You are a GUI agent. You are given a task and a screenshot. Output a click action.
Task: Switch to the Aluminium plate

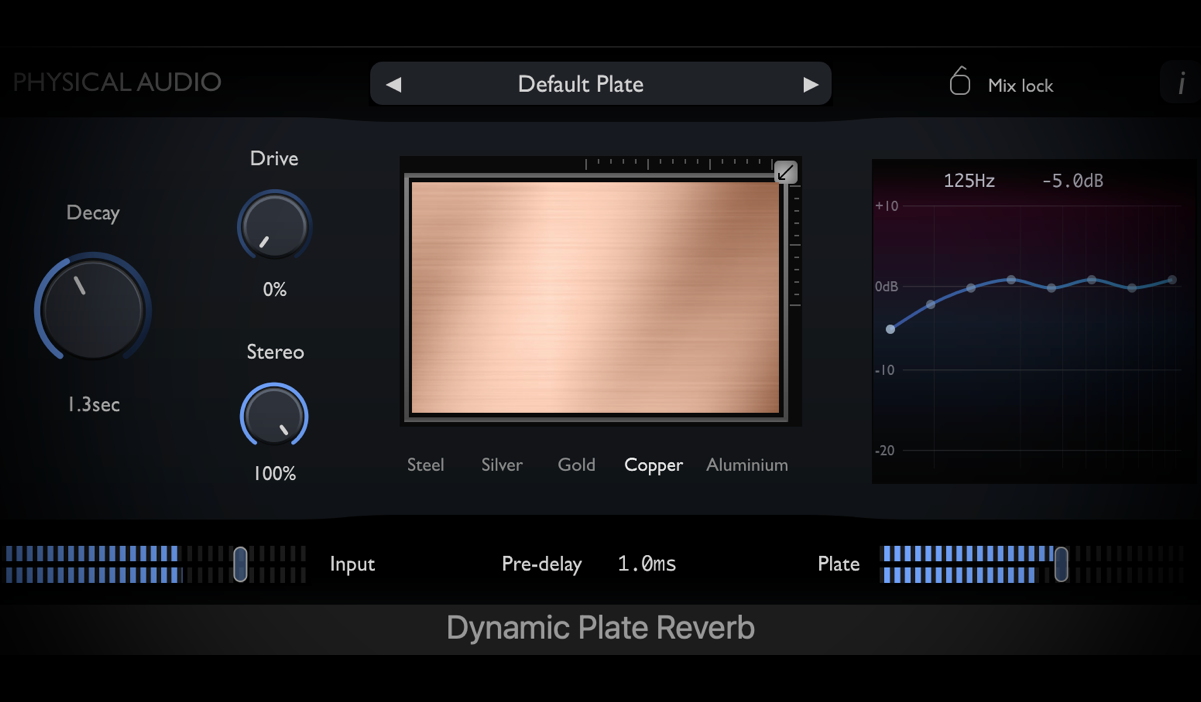coord(747,465)
